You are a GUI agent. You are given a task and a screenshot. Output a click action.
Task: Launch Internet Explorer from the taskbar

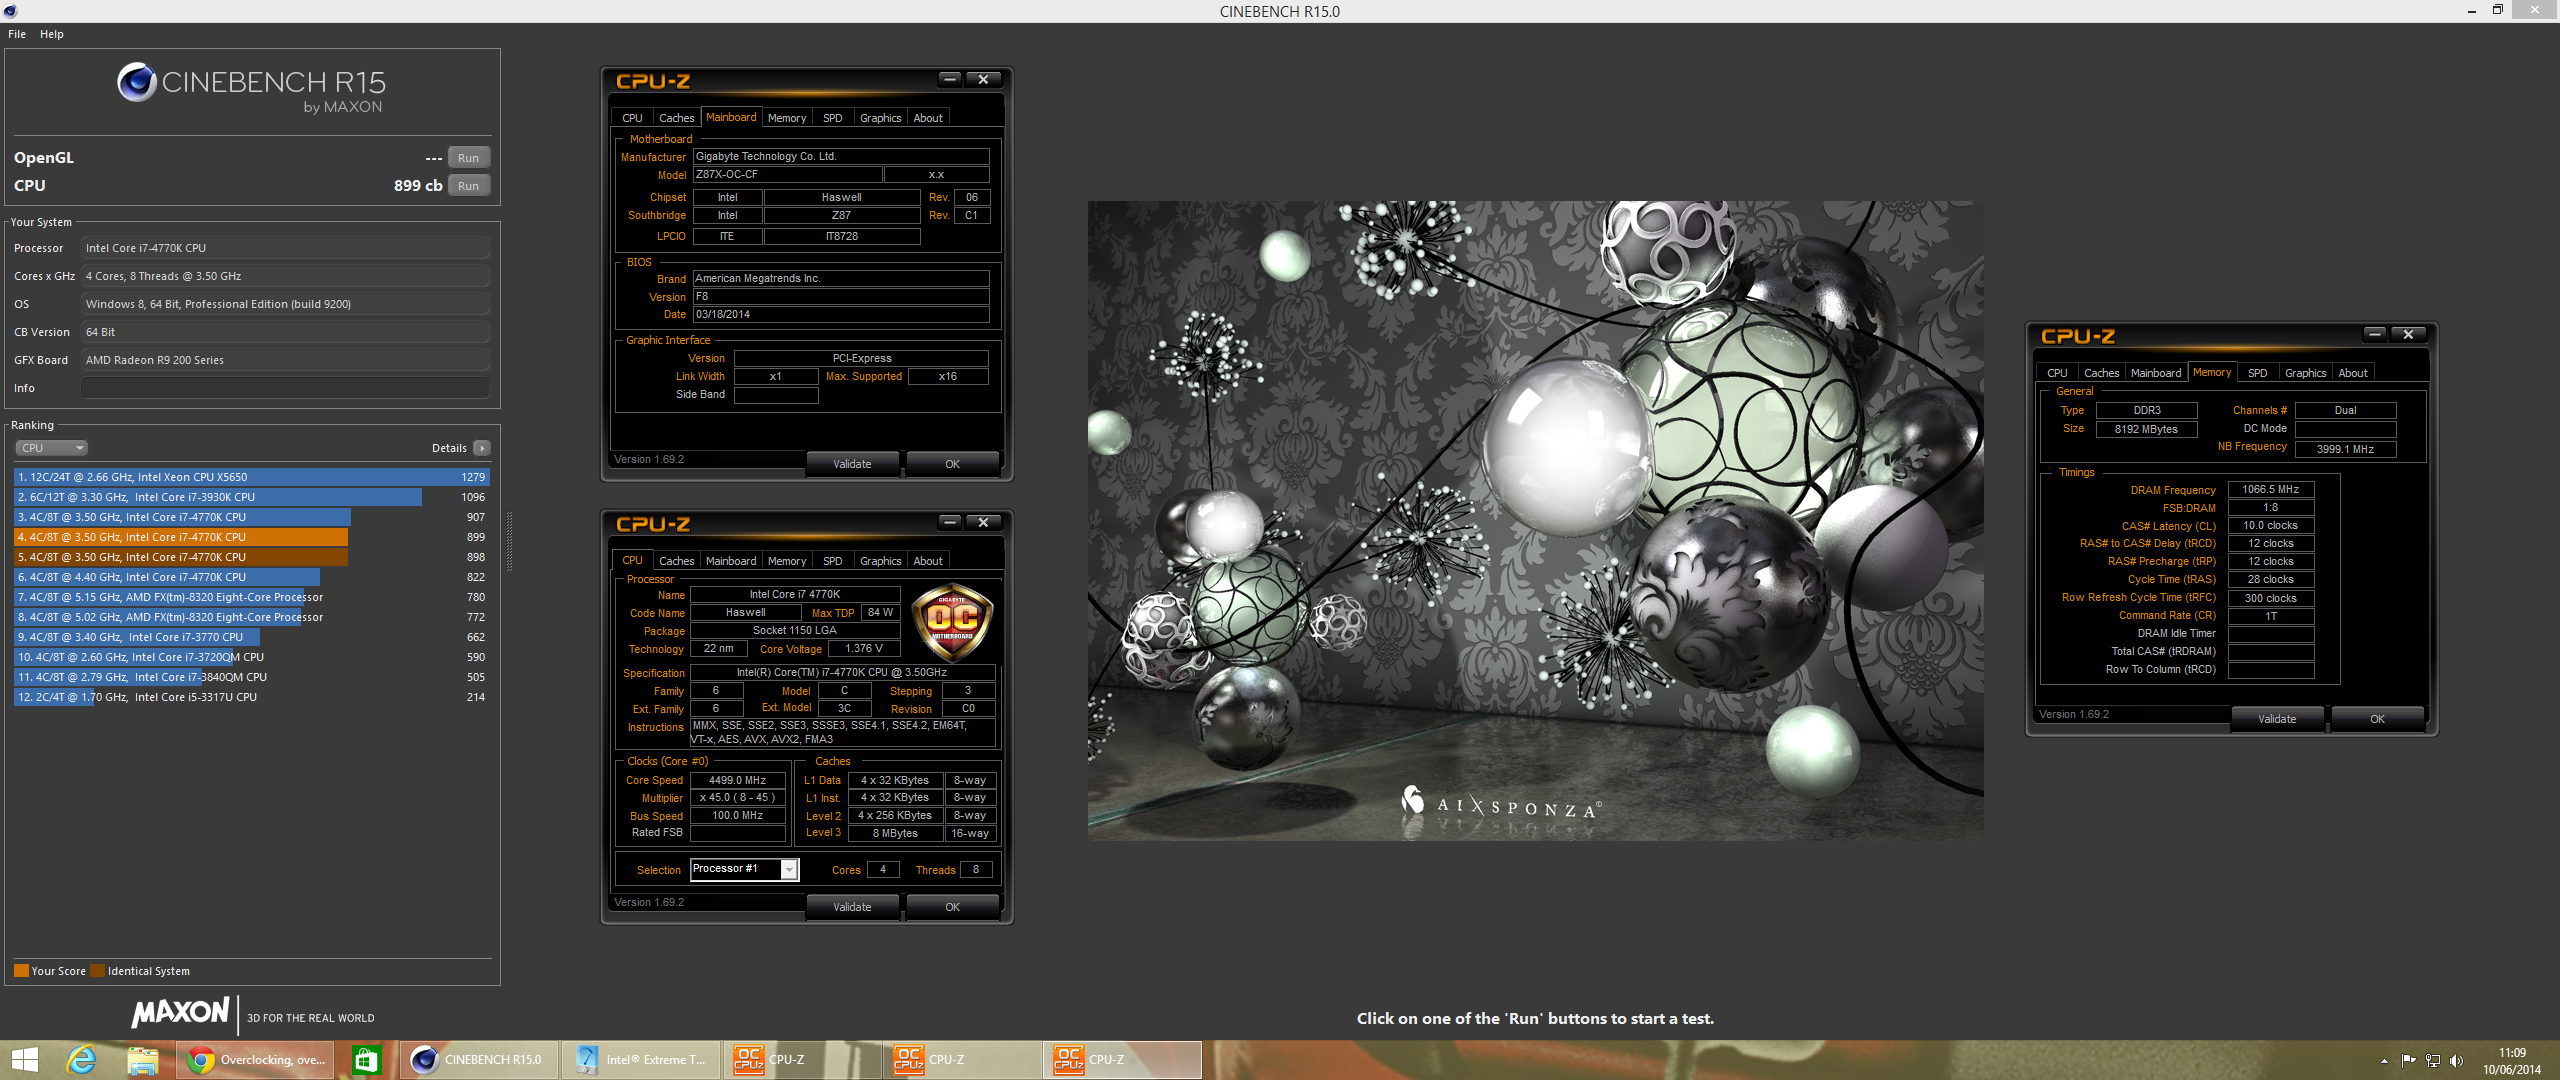pyautogui.click(x=81, y=1060)
